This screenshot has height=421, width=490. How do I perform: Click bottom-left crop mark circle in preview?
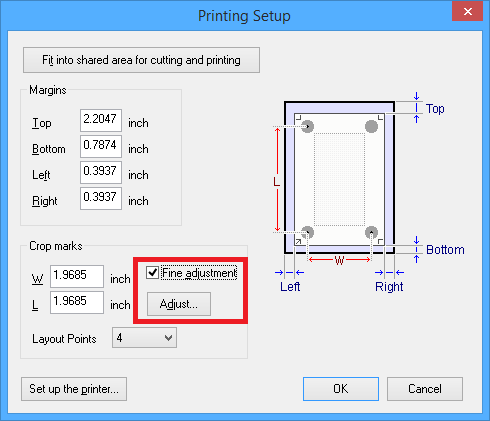point(308,232)
